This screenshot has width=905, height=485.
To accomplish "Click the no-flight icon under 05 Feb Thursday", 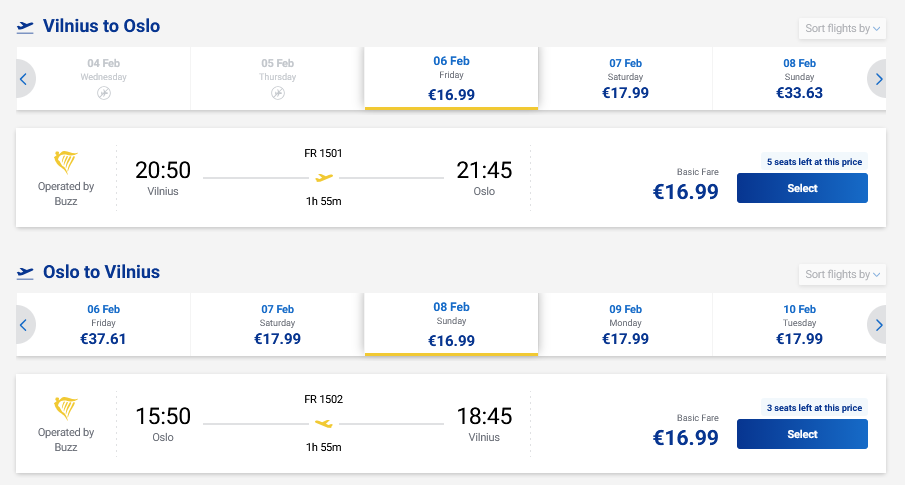I will (277, 93).
